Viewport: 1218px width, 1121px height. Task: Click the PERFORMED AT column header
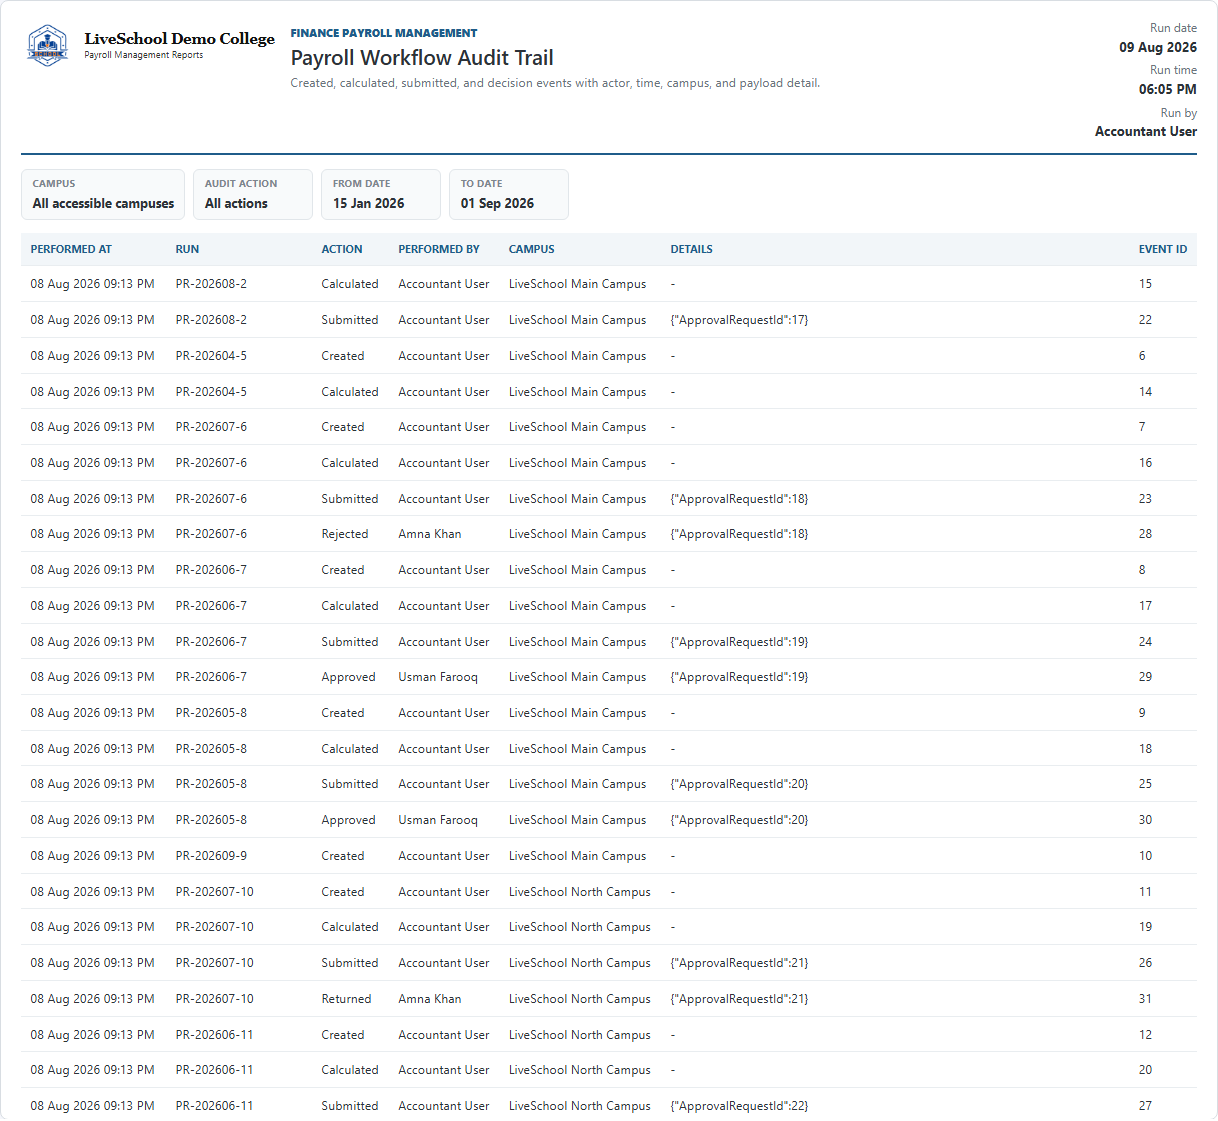pyautogui.click(x=71, y=249)
